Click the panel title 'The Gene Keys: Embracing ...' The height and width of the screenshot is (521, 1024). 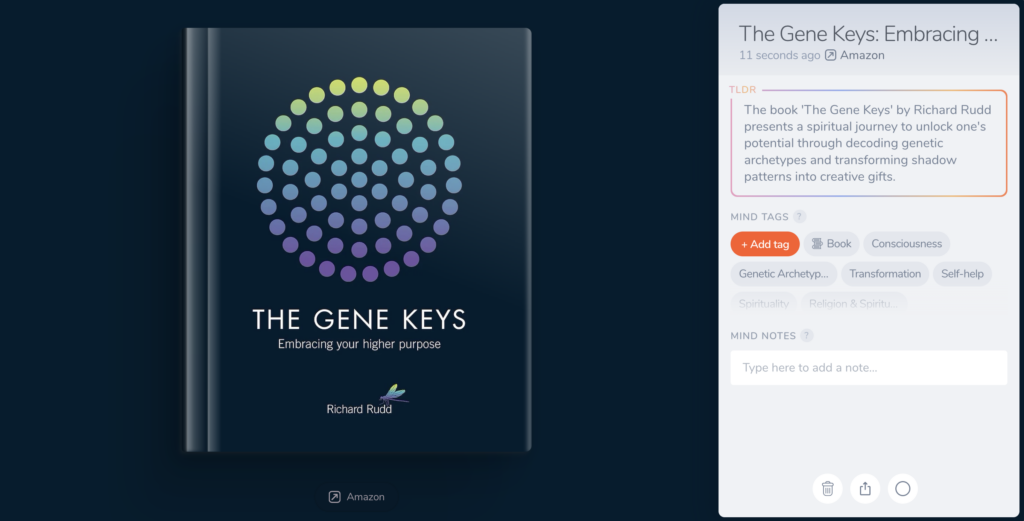click(x=868, y=34)
